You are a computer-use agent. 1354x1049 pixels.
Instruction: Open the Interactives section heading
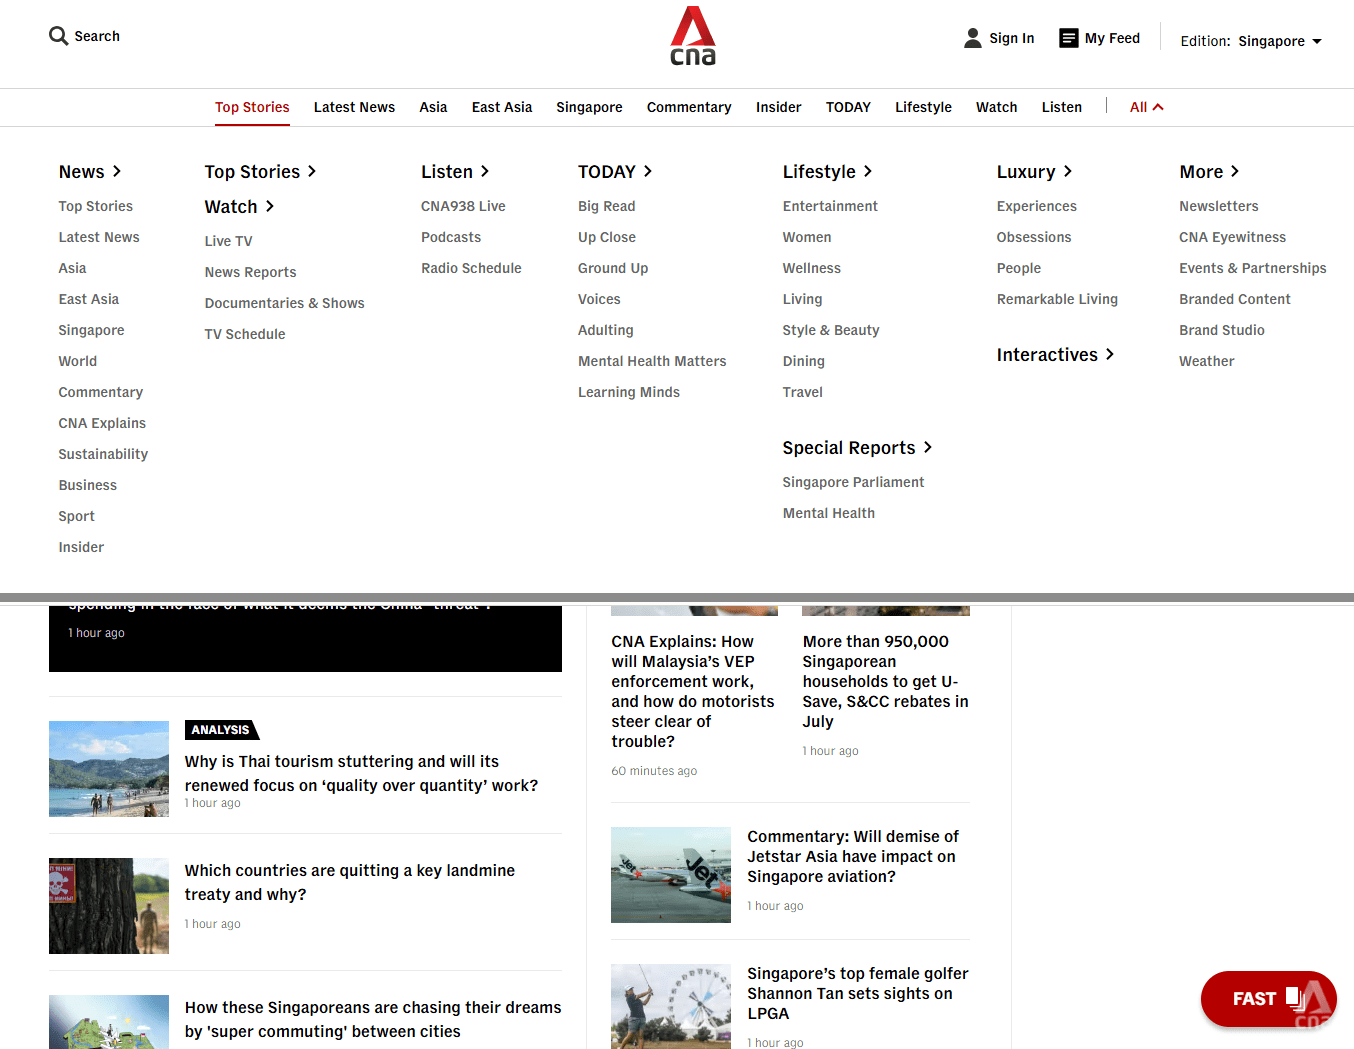point(1055,355)
